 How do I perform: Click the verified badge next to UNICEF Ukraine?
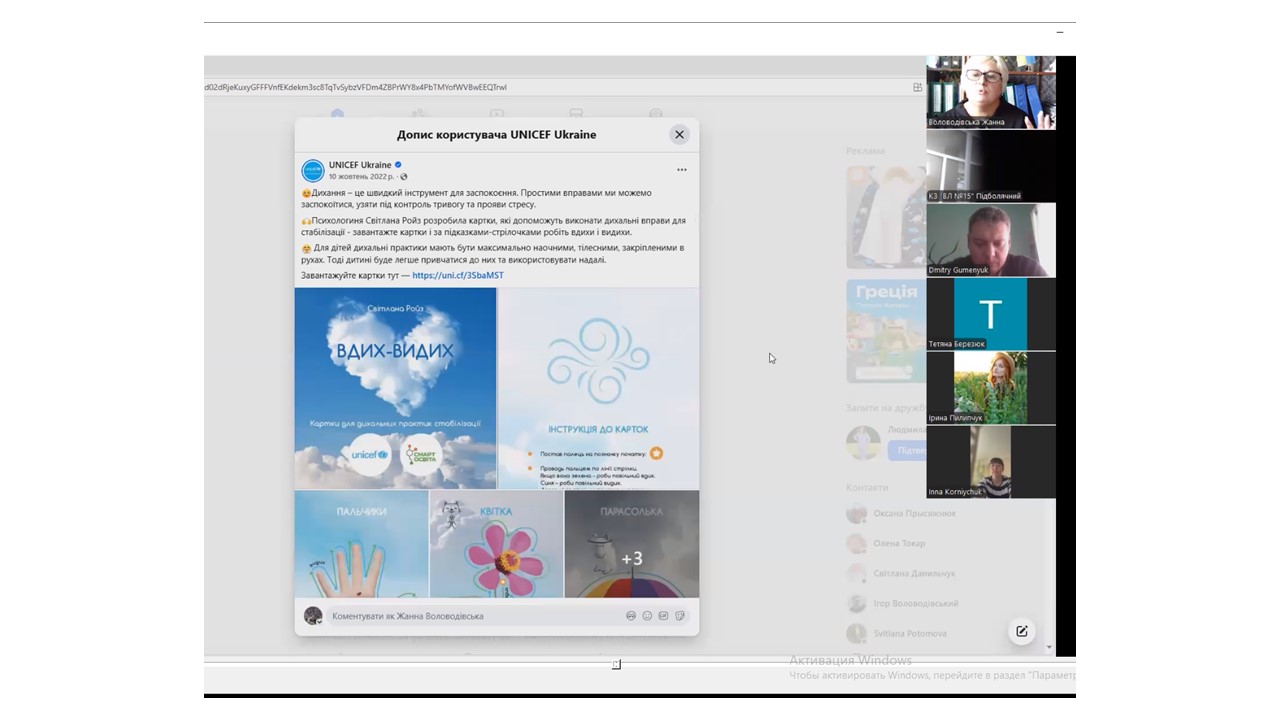coord(398,165)
